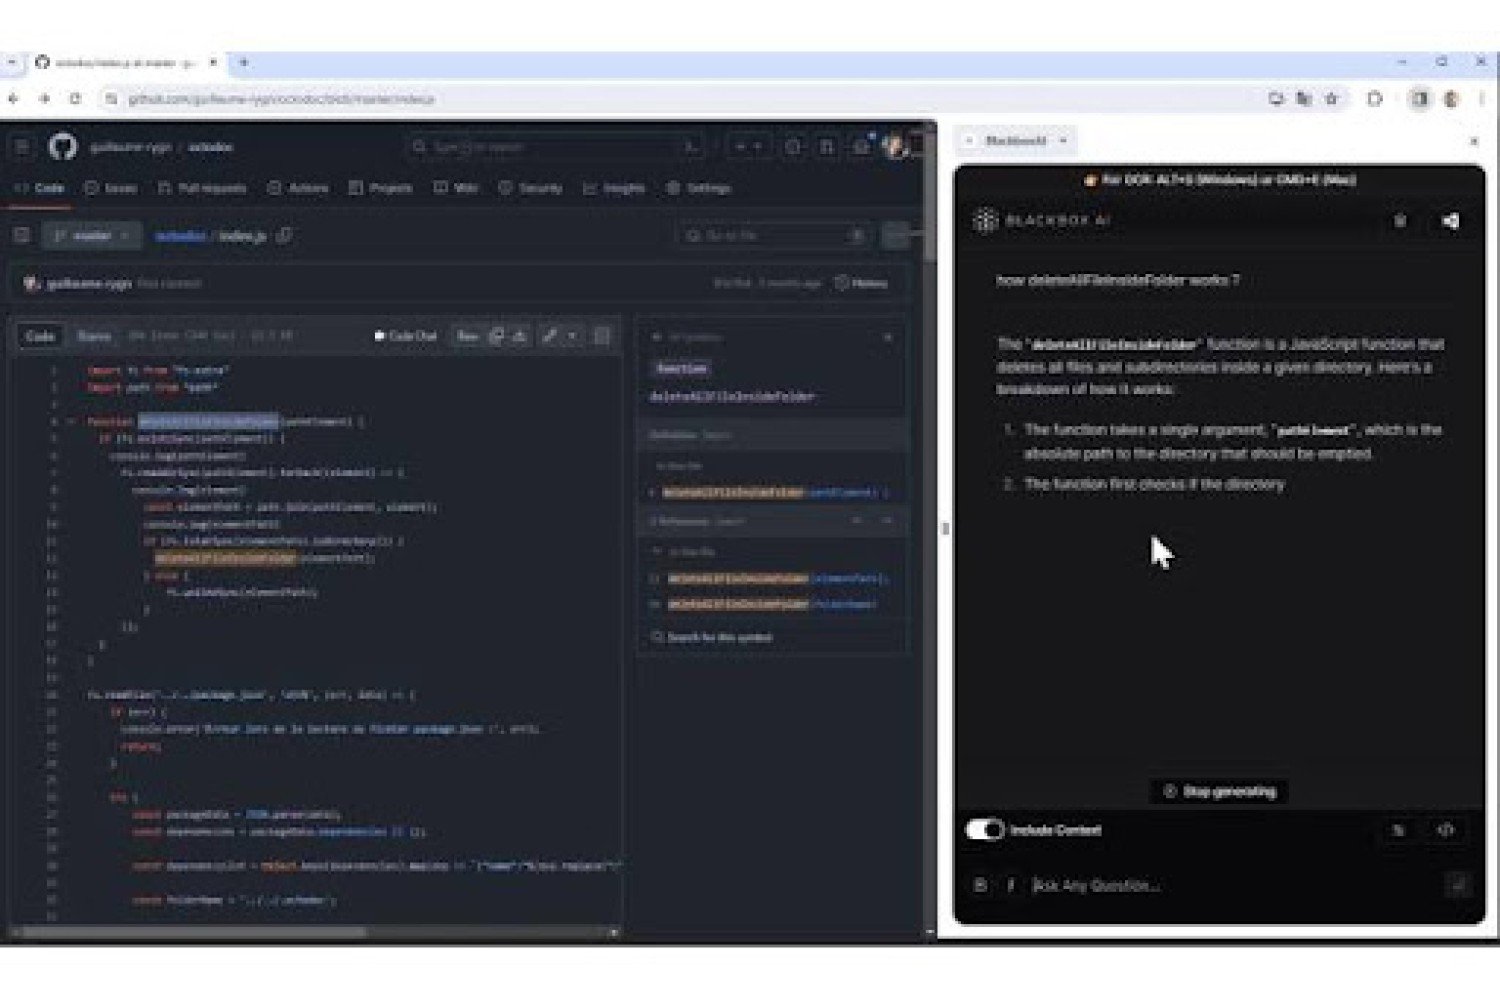The height and width of the screenshot is (1000, 1500).
Task: Open the Actions tab
Action: pyautogui.click(x=298, y=188)
